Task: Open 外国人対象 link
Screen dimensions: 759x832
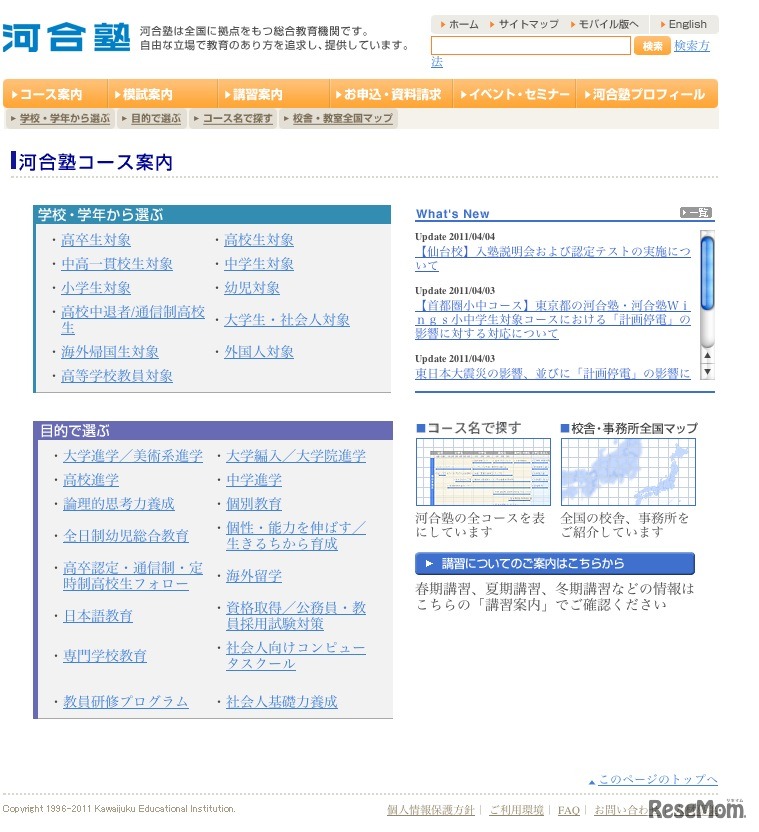Action: [x=258, y=352]
